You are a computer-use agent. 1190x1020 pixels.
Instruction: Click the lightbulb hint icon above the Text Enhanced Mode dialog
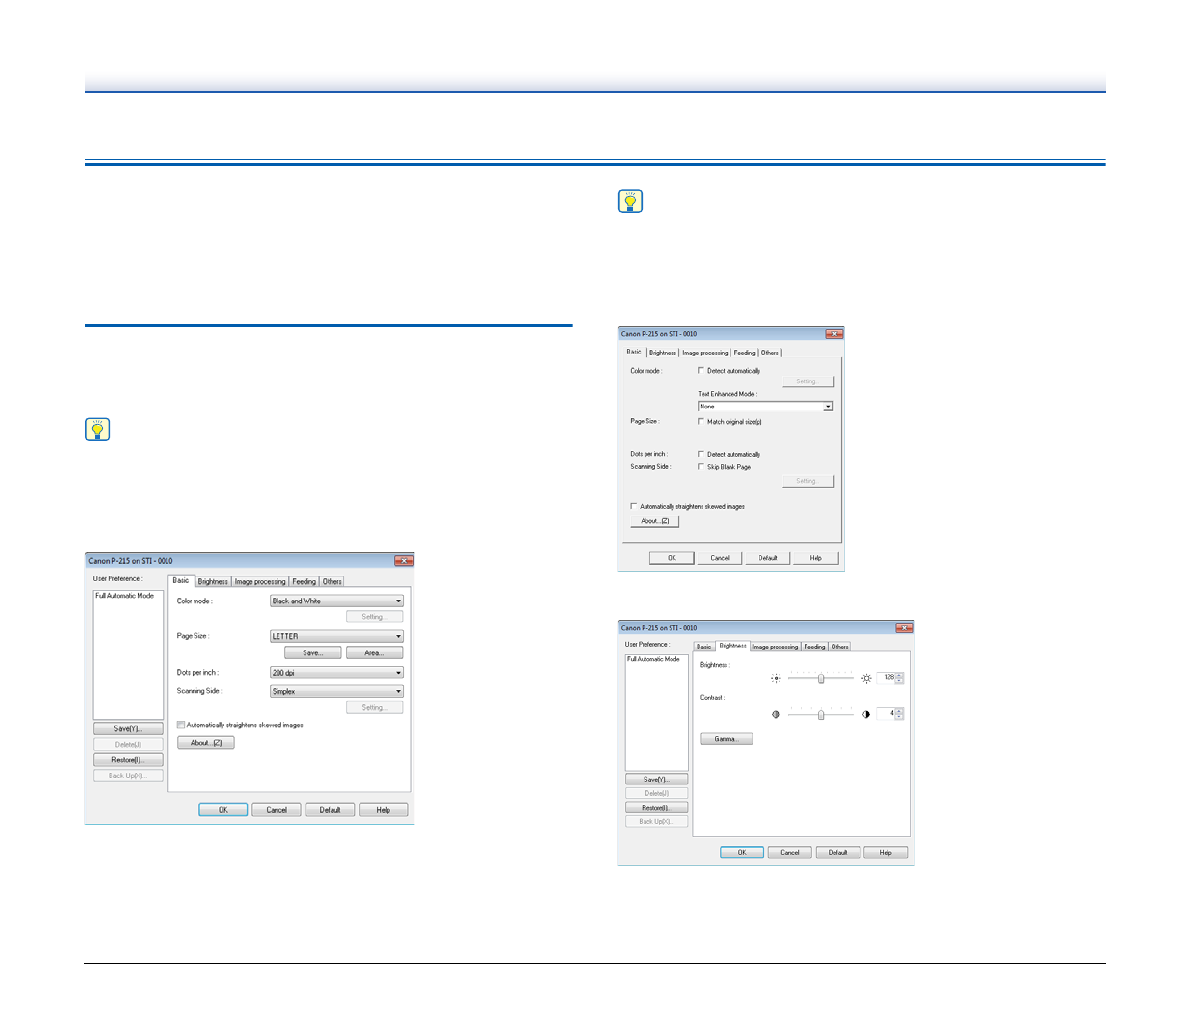[630, 201]
